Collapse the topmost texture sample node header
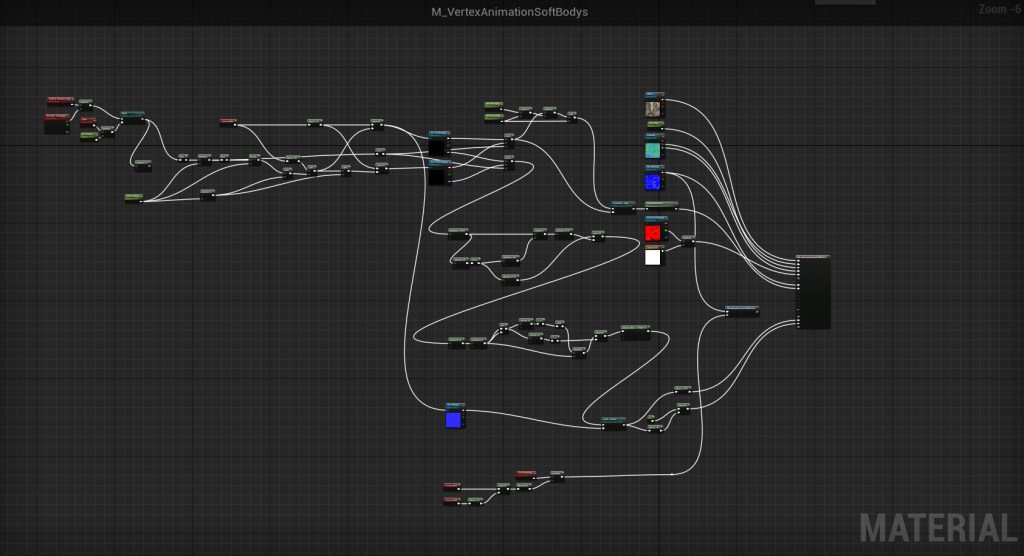Image resolution: width=1024 pixels, height=556 pixels. [x=661, y=93]
